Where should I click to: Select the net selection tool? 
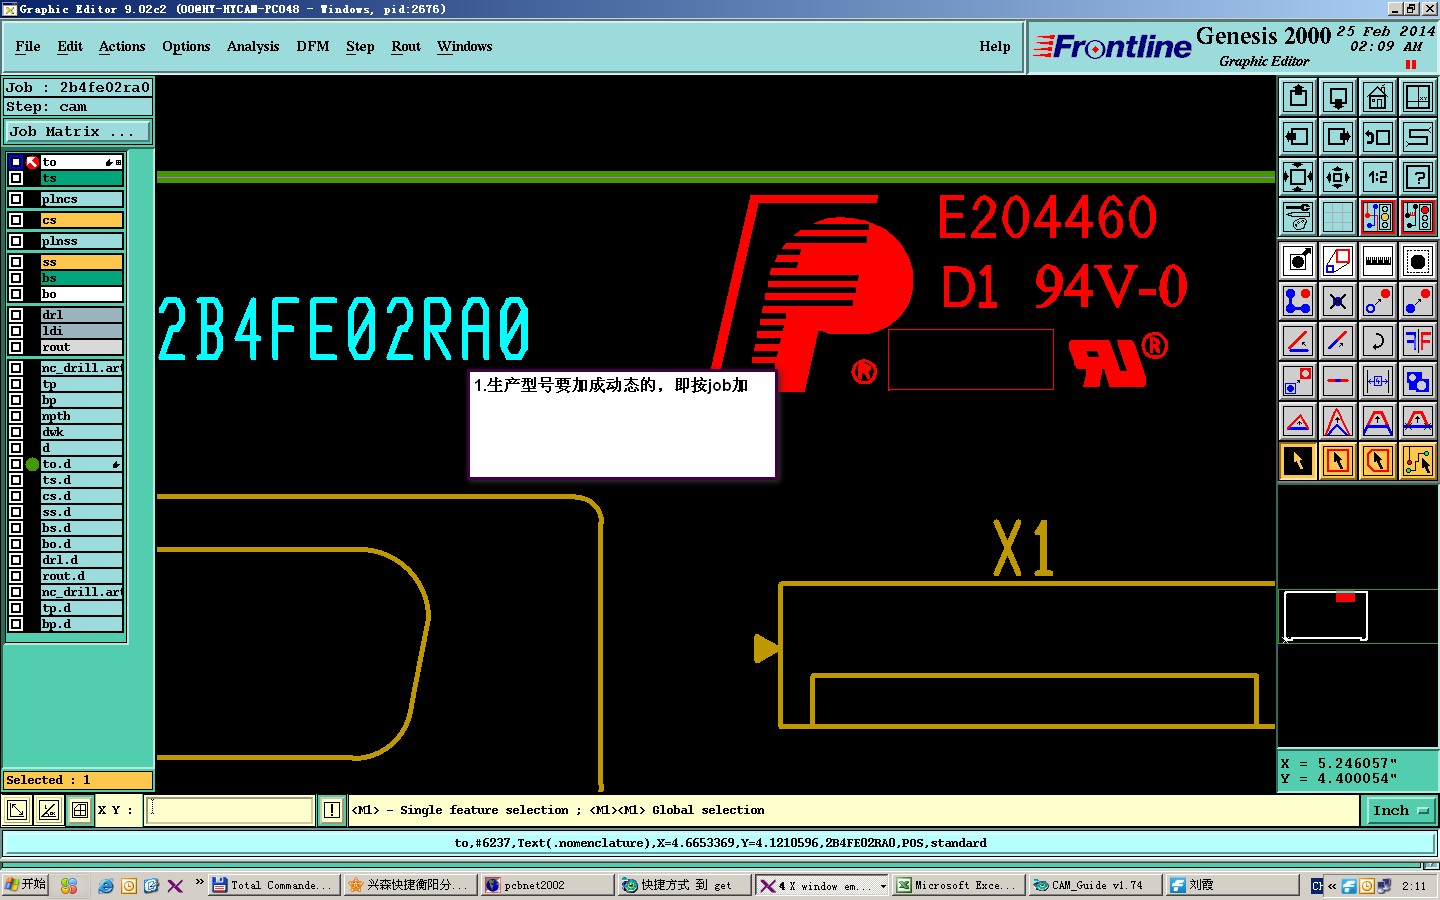pos(1418,461)
